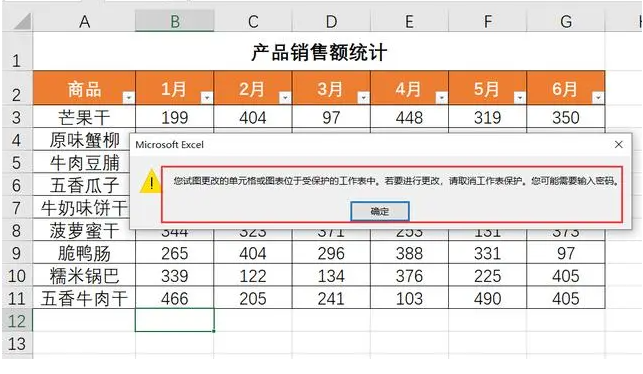Viewport: 643px width, 374px height.
Task: Click cell 388 in 脆鸭肠 row
Action: coord(409,253)
